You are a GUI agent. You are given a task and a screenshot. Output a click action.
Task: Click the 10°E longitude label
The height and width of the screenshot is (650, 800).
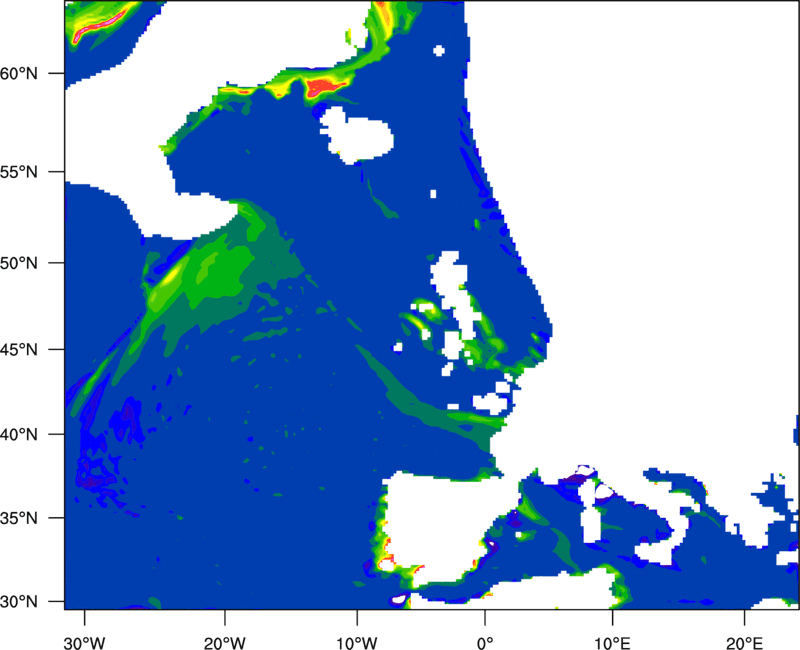612,643
